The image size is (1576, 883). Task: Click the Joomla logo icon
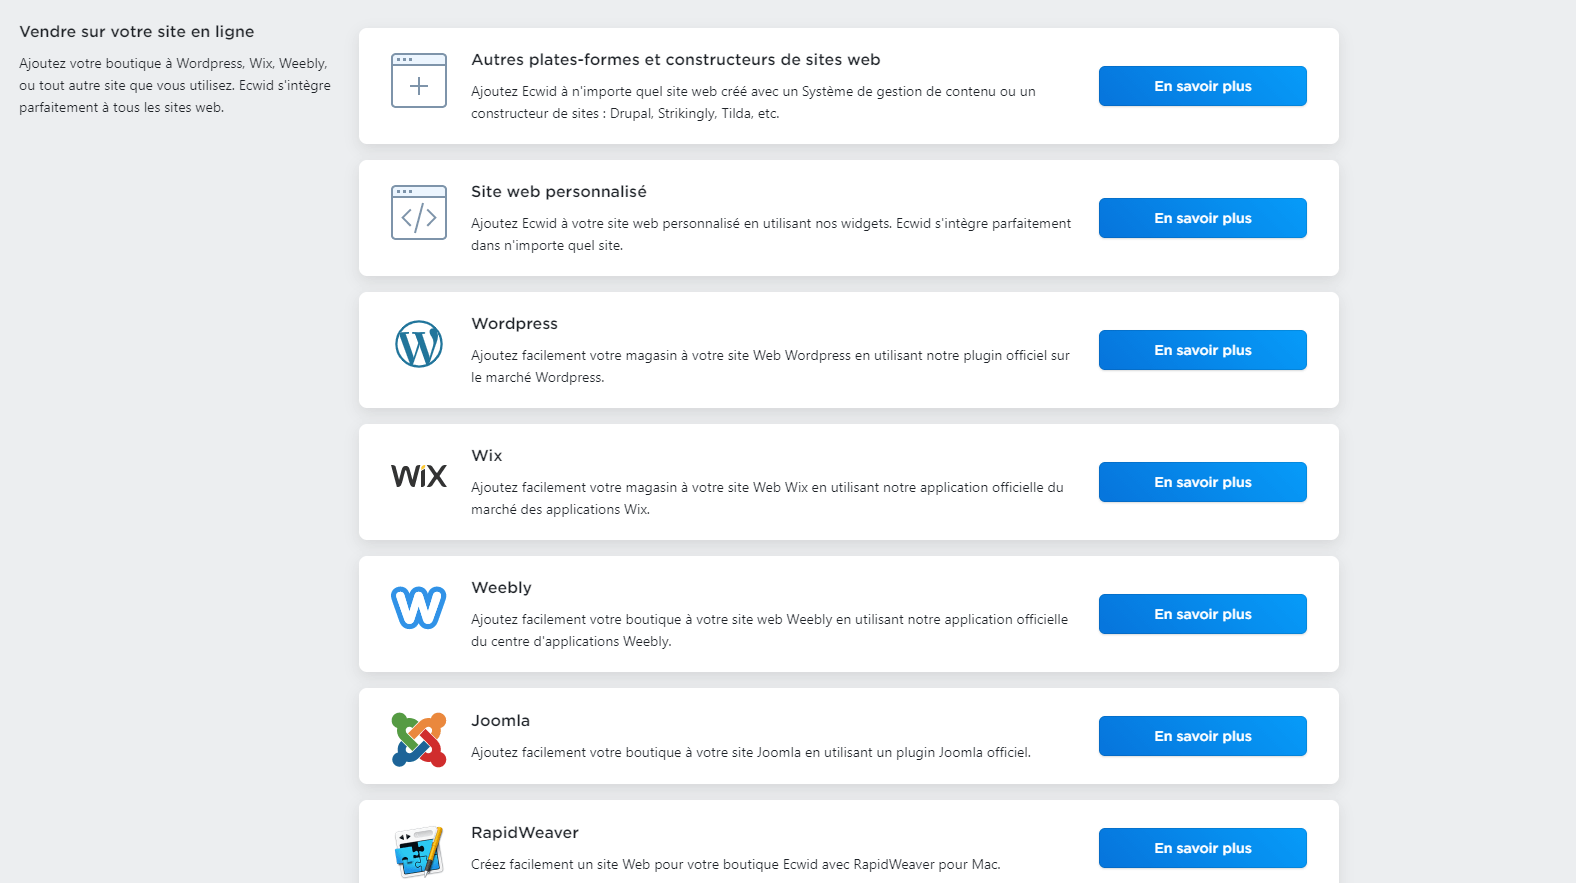[418, 740]
